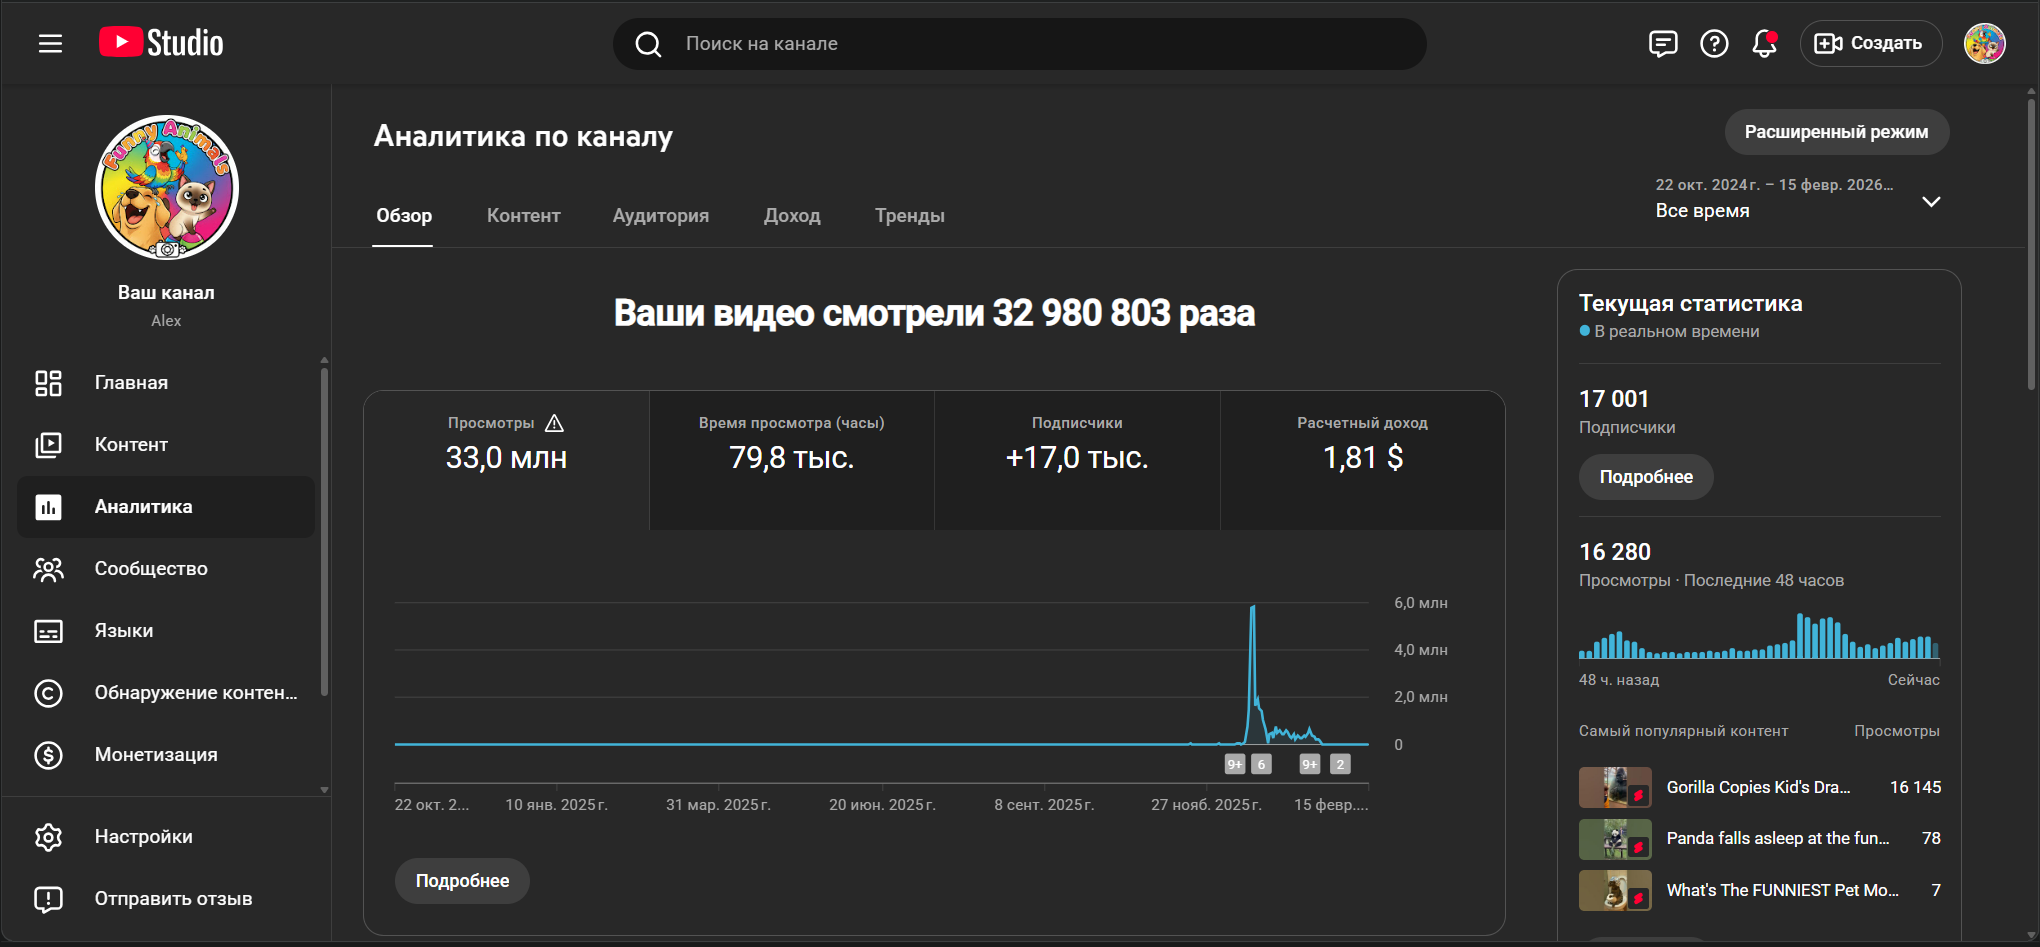This screenshot has width=2040, height=947.
Task: Open Обнаружение контента in the sidebar
Action: 166,693
